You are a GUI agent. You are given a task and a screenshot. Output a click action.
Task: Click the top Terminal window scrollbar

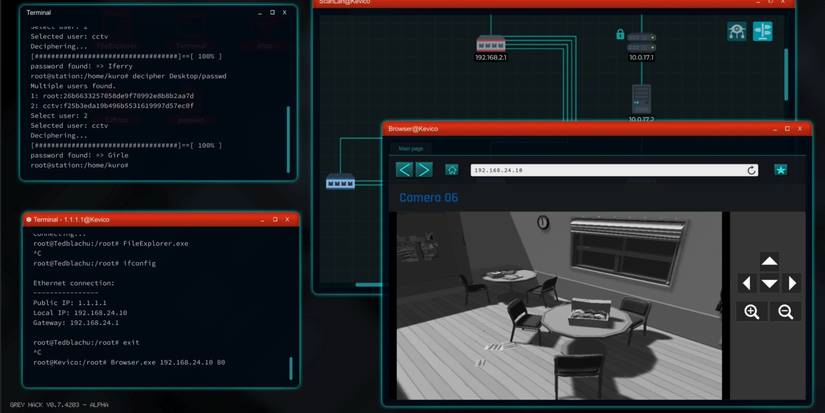point(288,139)
